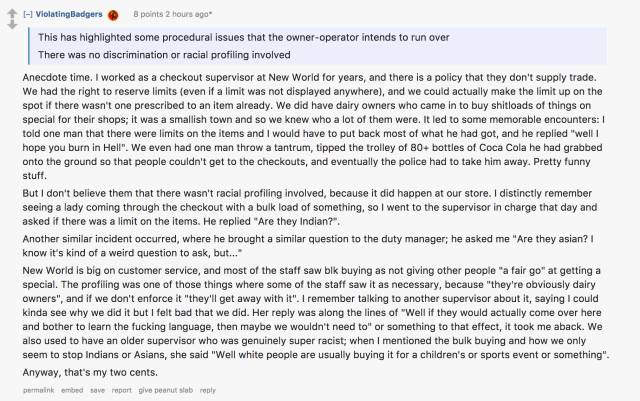Collapse the comment using the [–] toggle
Viewport: 640px width, 401px height.
click(x=28, y=14)
